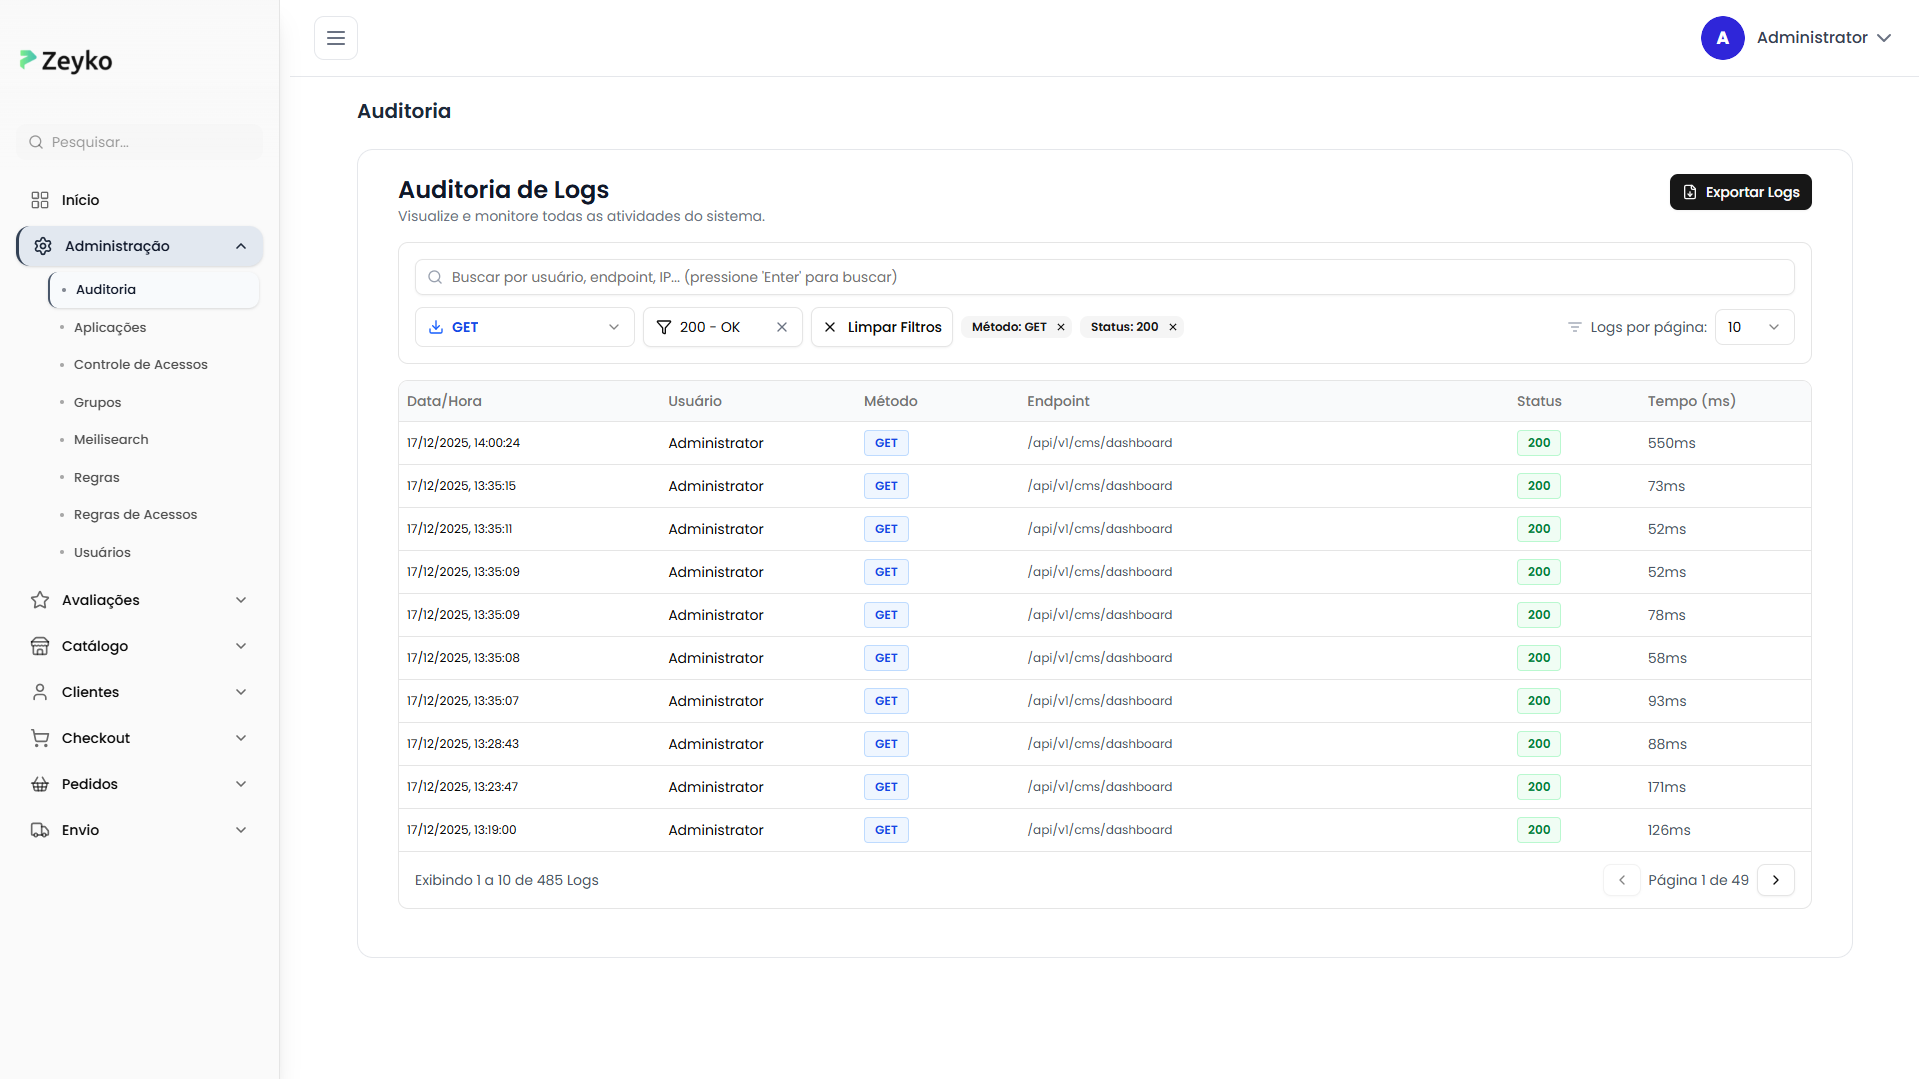
Task: Remove the Status: 200 filter chip
Action: point(1173,327)
